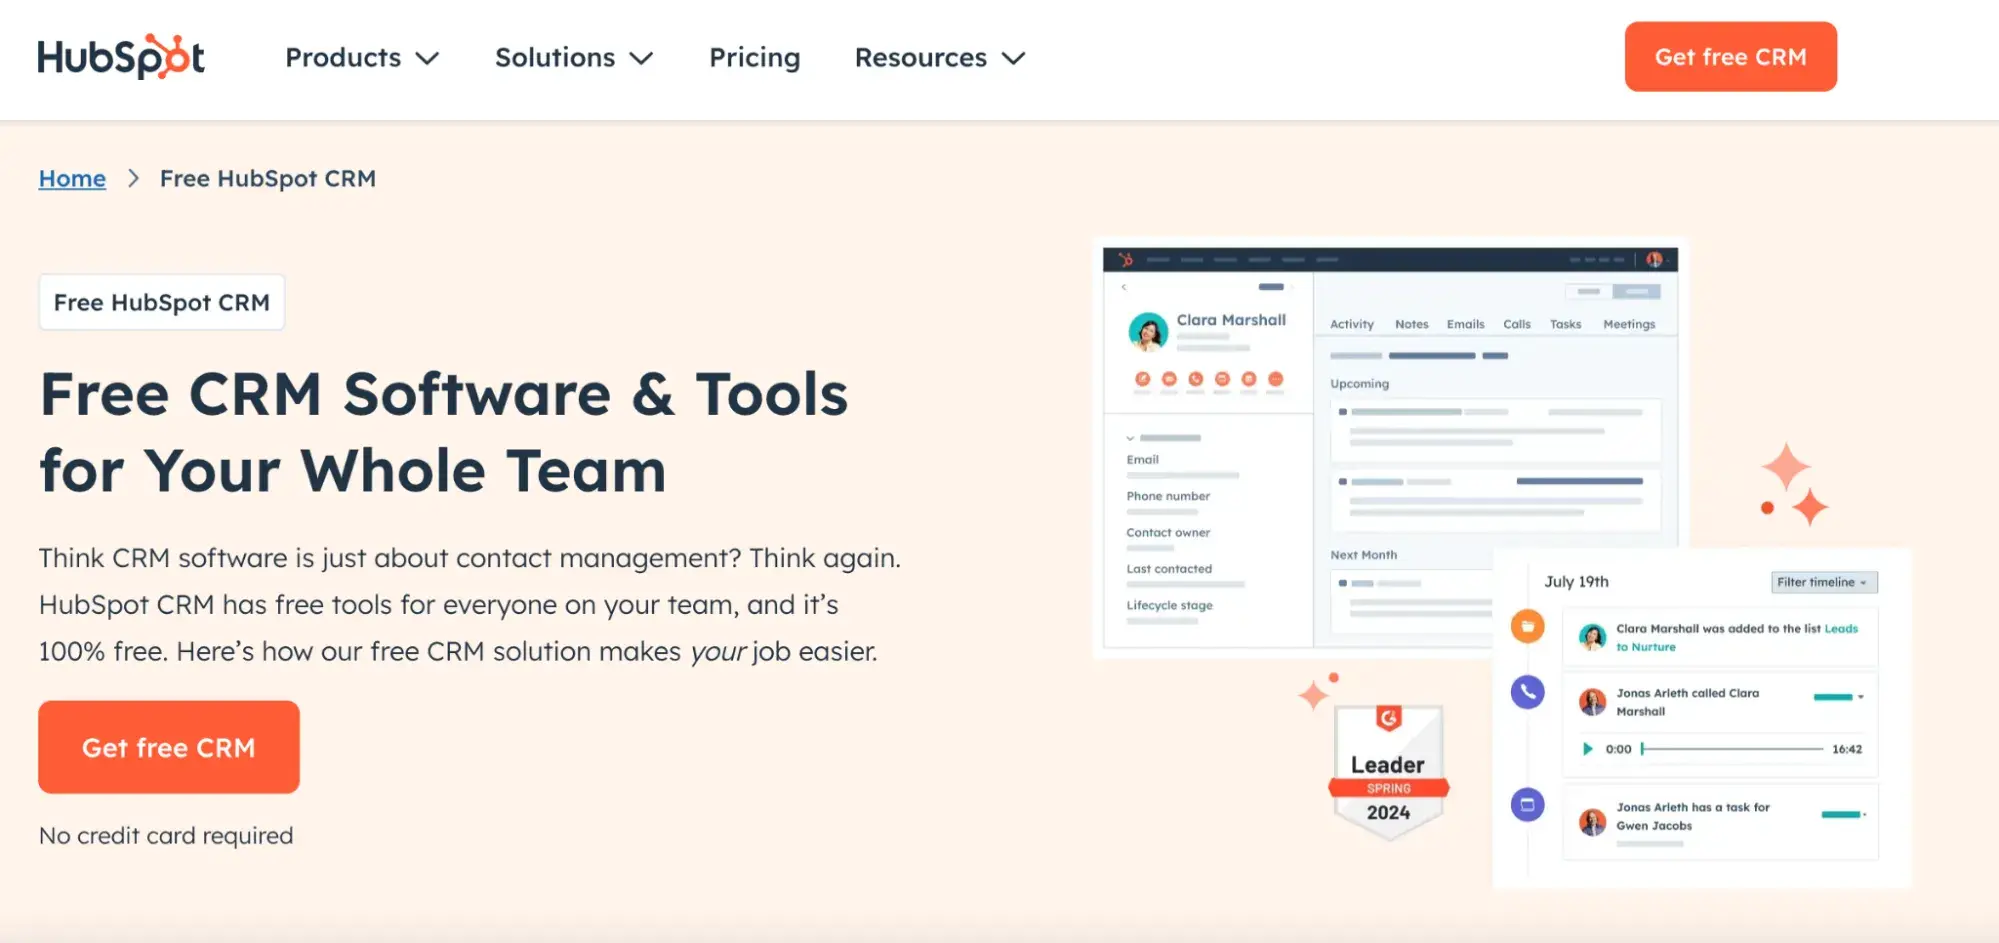Click the header Get free CRM button
Image resolution: width=1999 pixels, height=943 pixels.
pos(1730,57)
